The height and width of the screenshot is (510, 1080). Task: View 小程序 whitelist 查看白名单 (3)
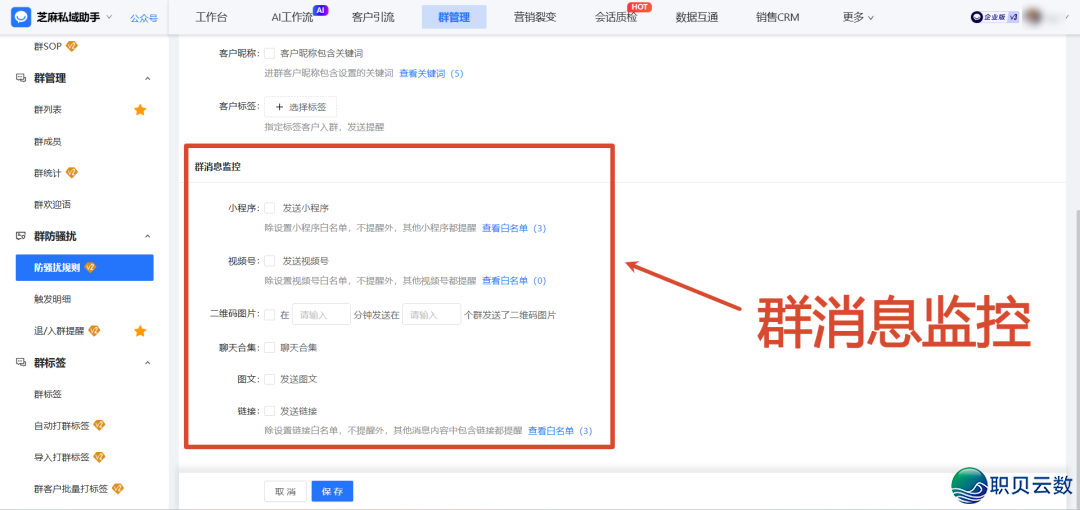(x=514, y=227)
